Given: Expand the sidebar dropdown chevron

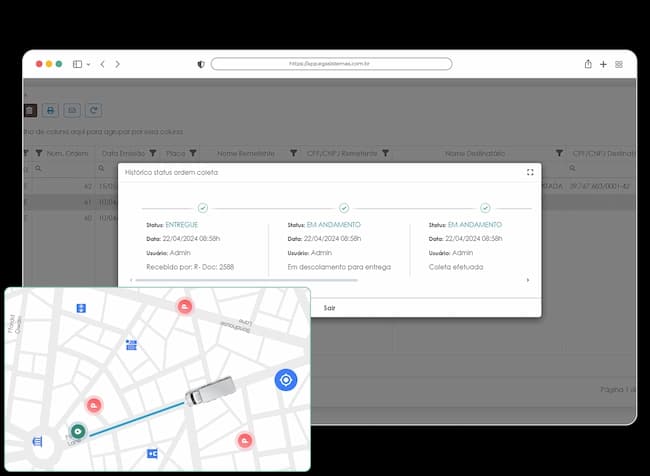Looking at the screenshot, I should [x=88, y=64].
